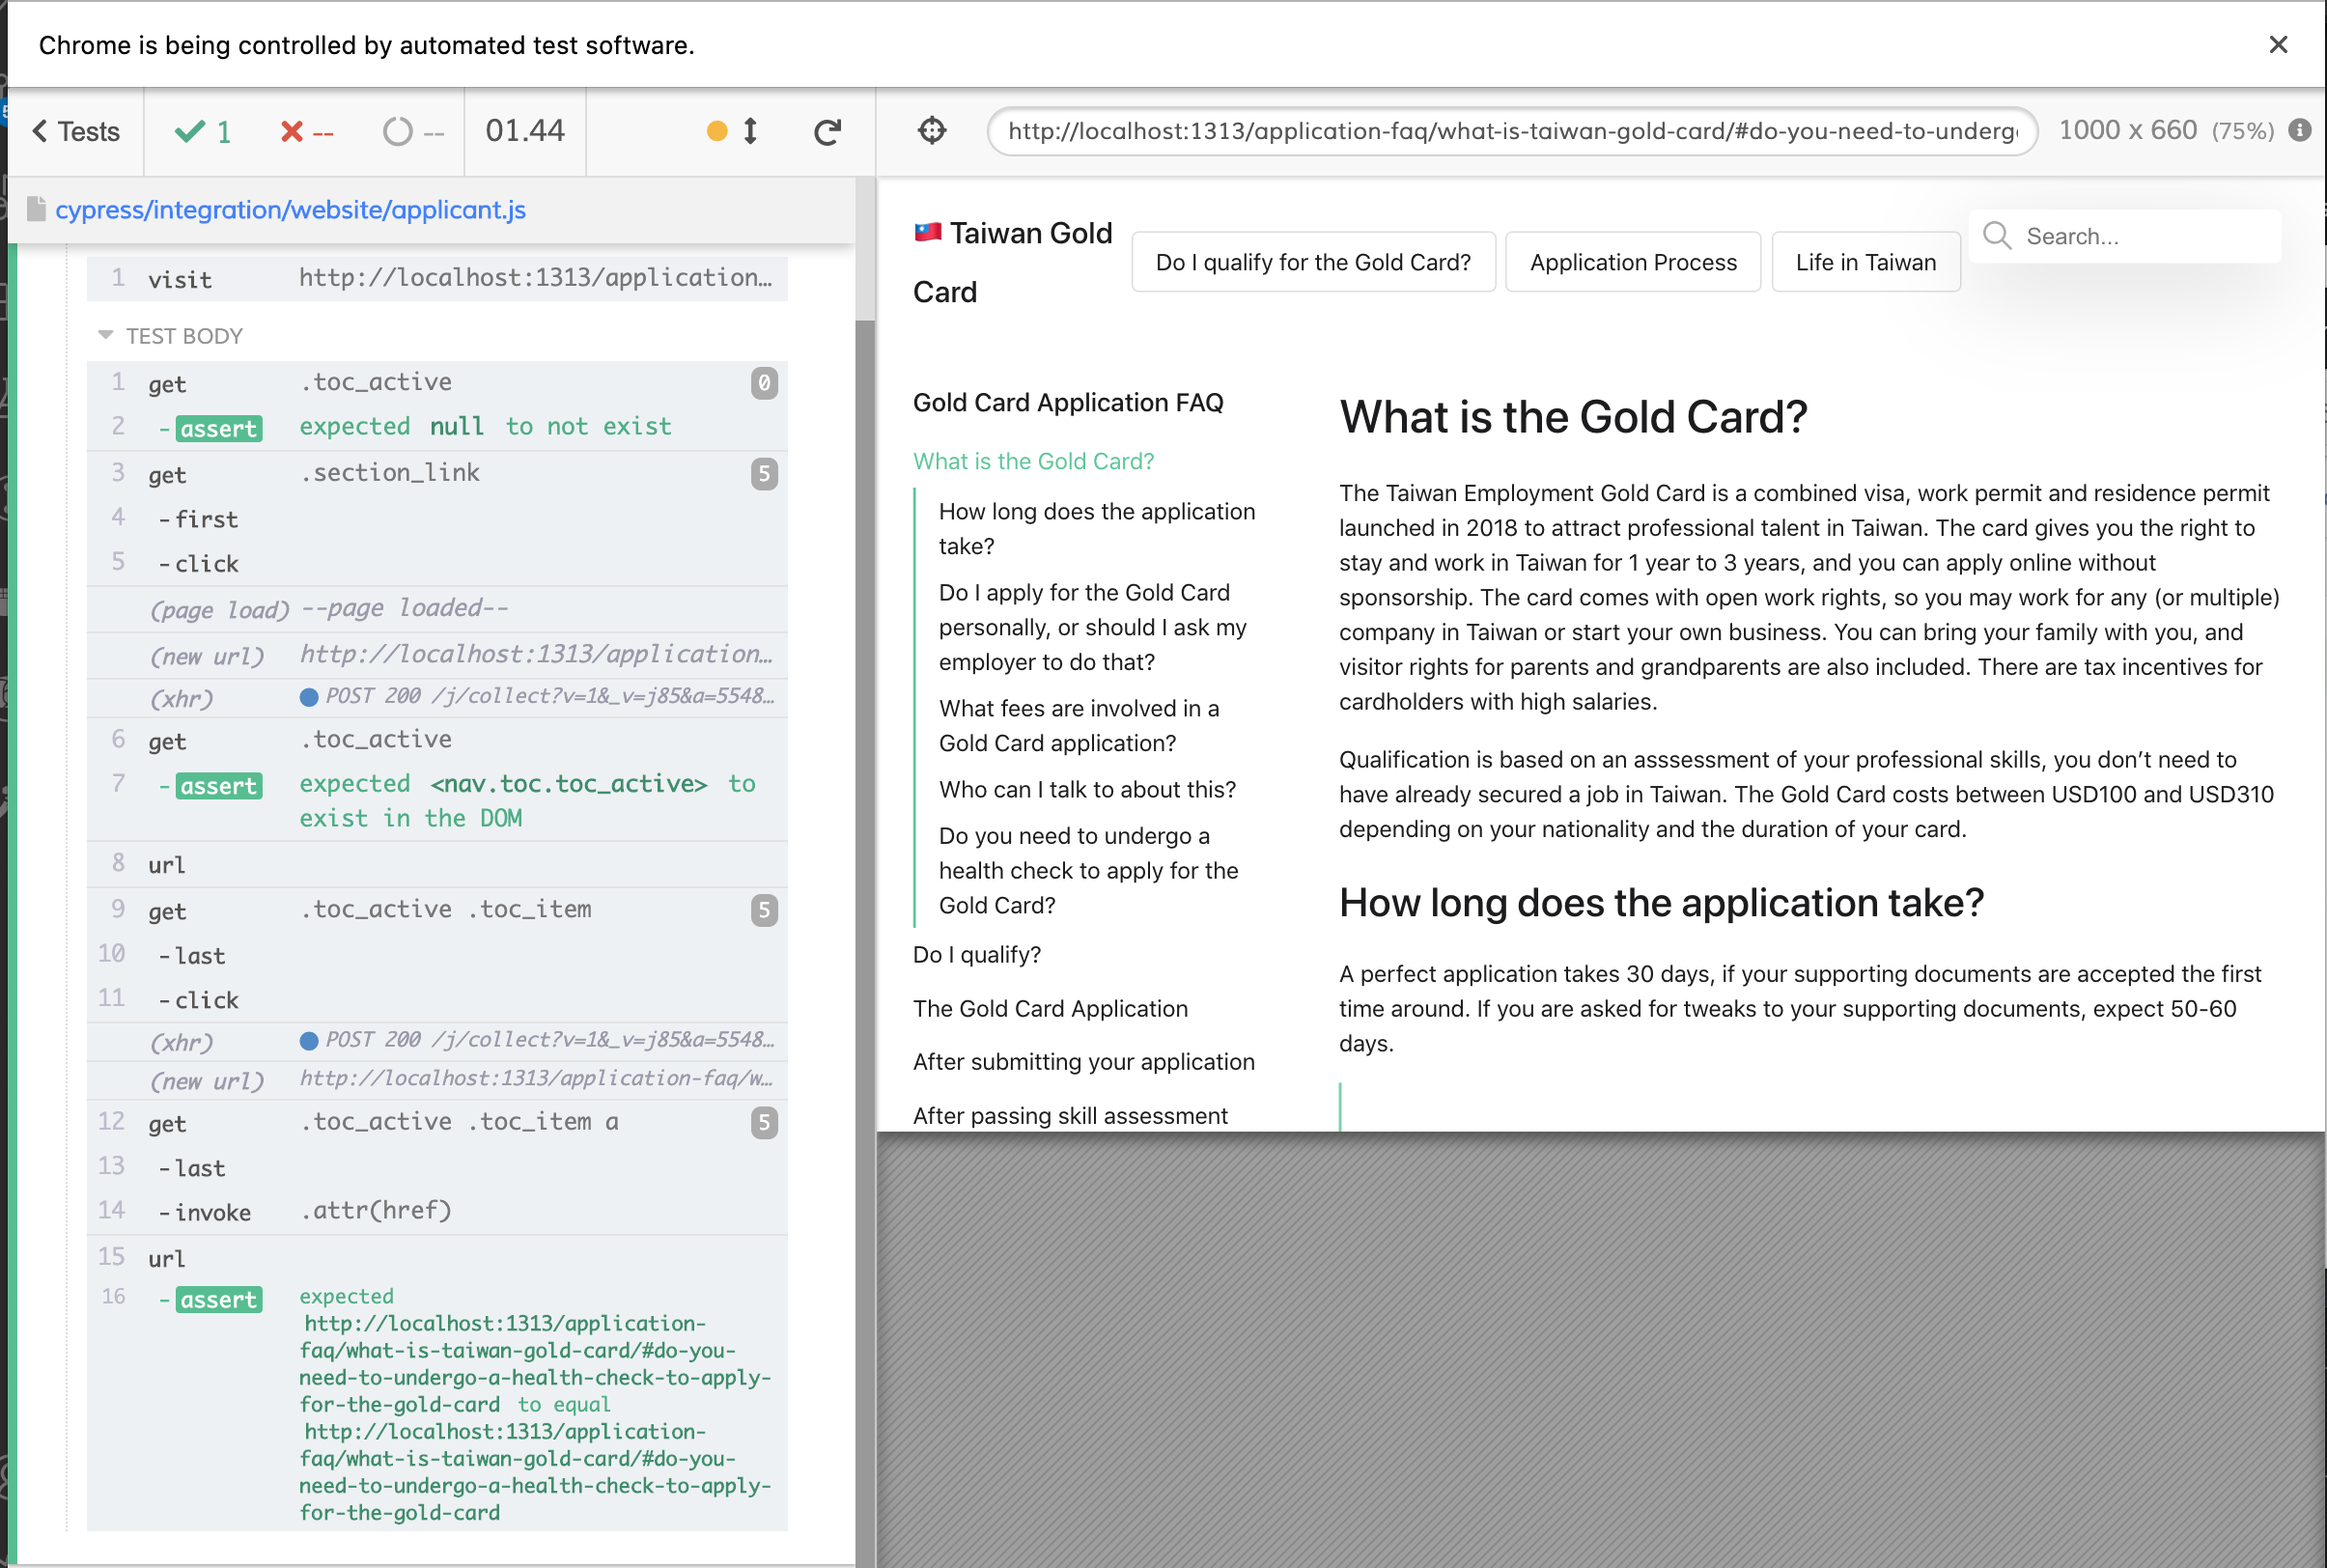Click the reload tests icon
The image size is (2327, 1568).
pos(827,132)
